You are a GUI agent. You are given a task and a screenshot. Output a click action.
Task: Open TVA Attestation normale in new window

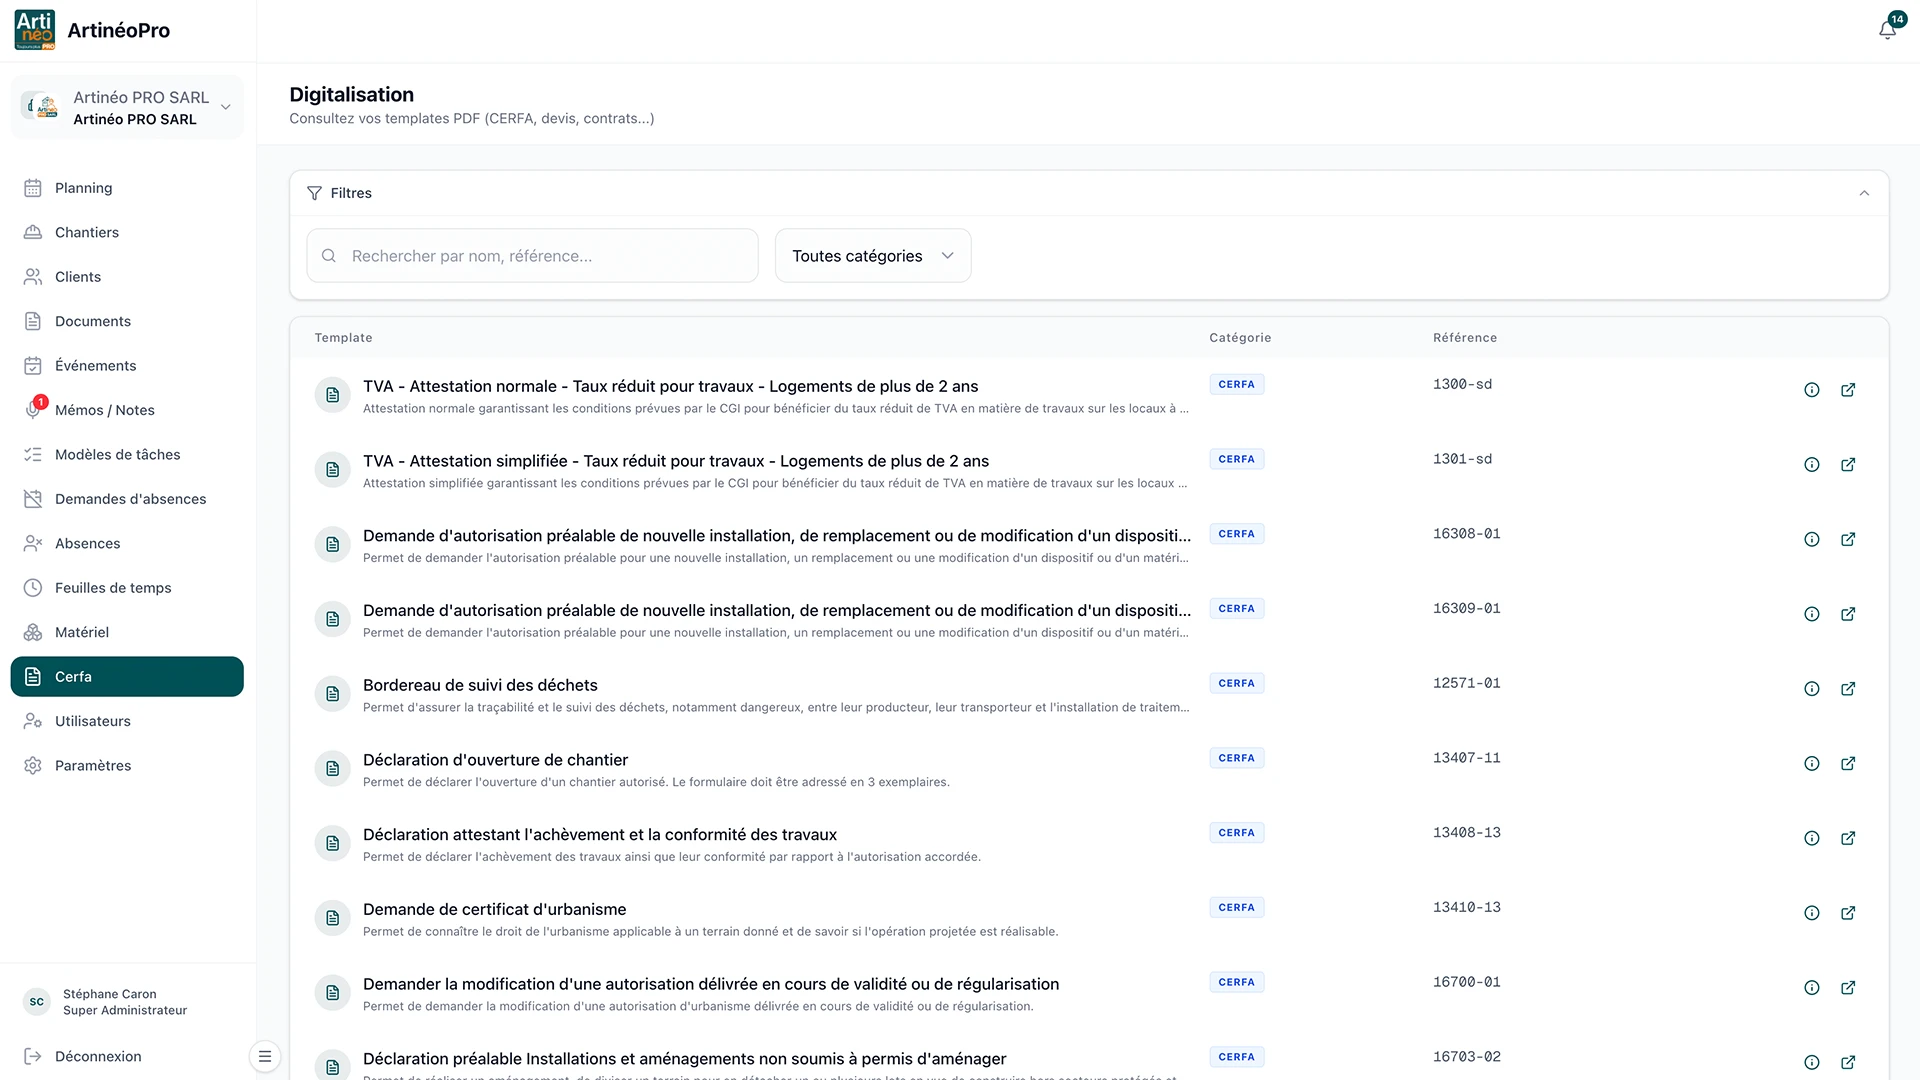point(1848,390)
